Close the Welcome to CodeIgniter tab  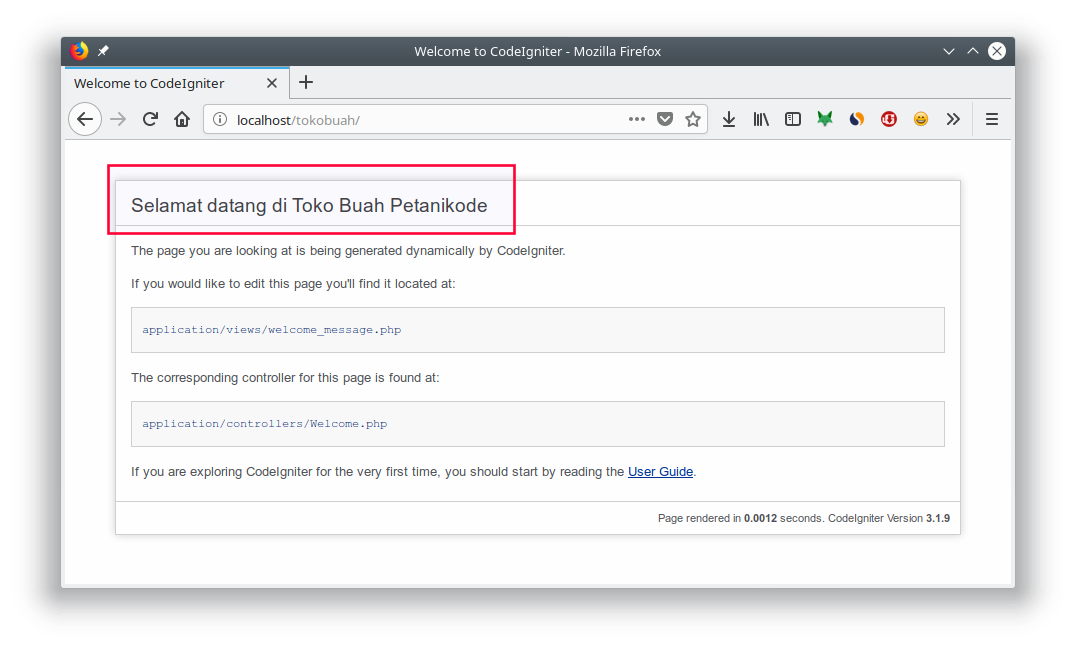coord(272,83)
